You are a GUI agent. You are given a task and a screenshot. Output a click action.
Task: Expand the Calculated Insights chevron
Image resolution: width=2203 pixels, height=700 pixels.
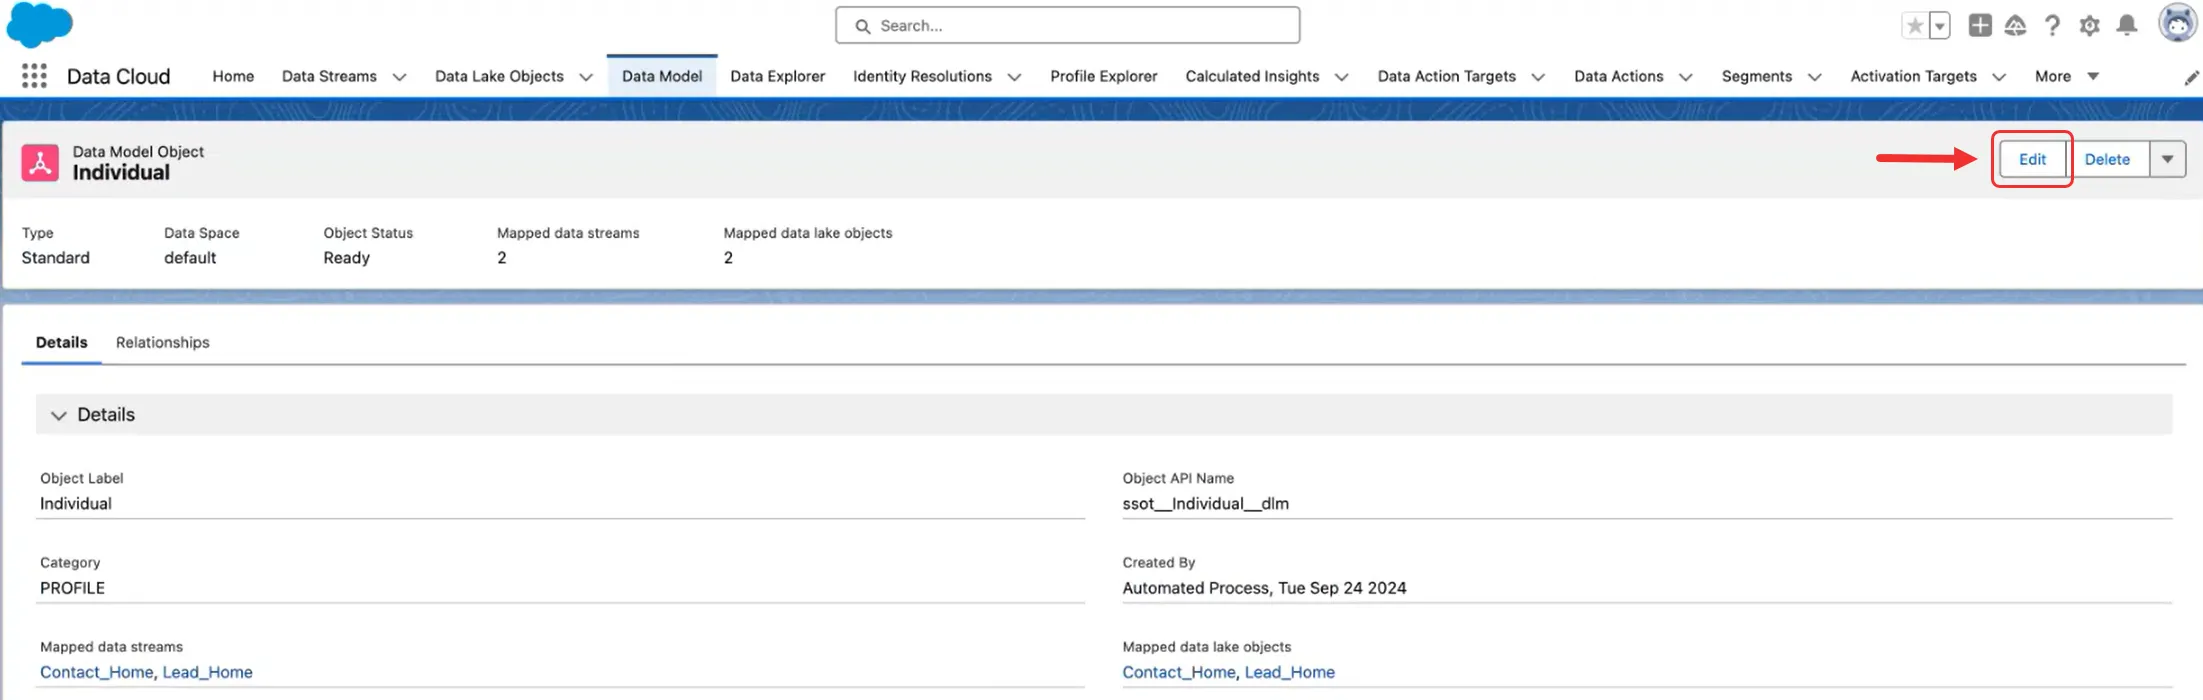1342,77
